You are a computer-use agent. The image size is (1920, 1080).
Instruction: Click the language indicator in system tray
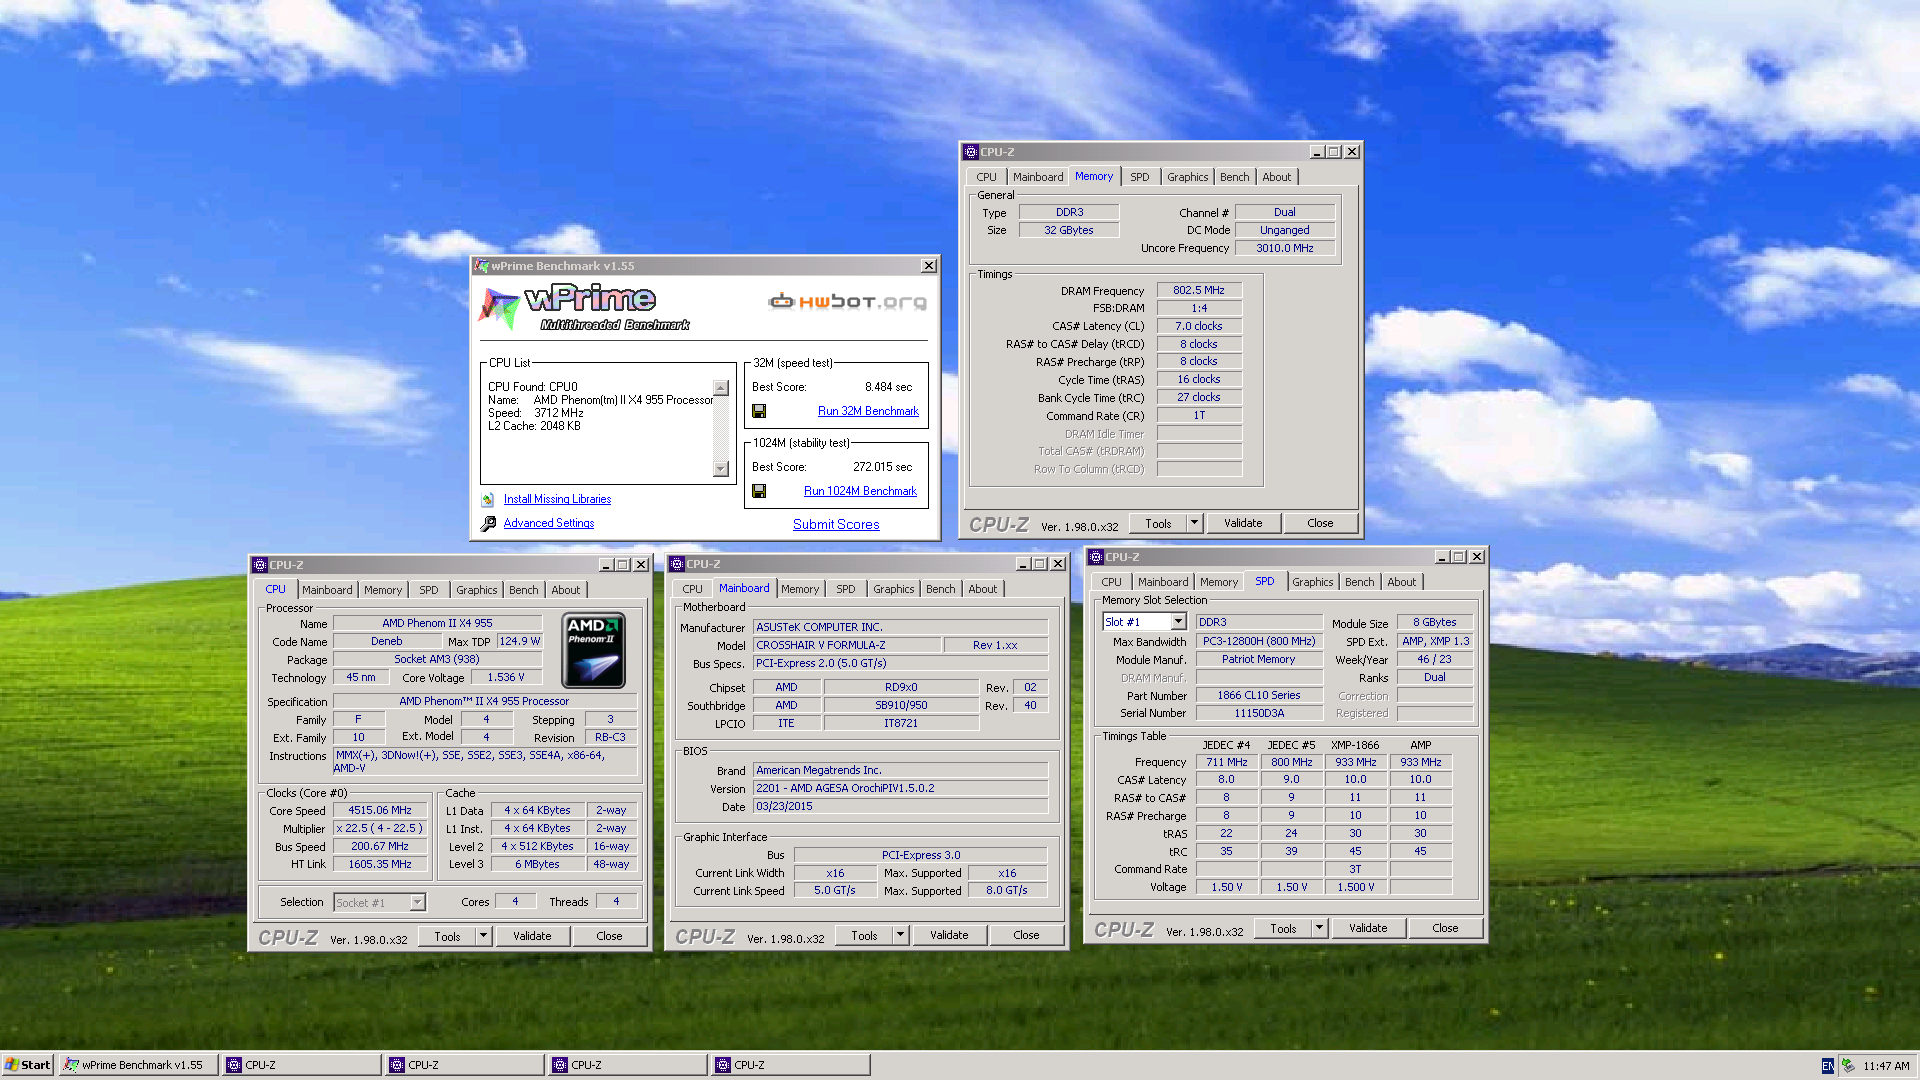point(1827,1066)
